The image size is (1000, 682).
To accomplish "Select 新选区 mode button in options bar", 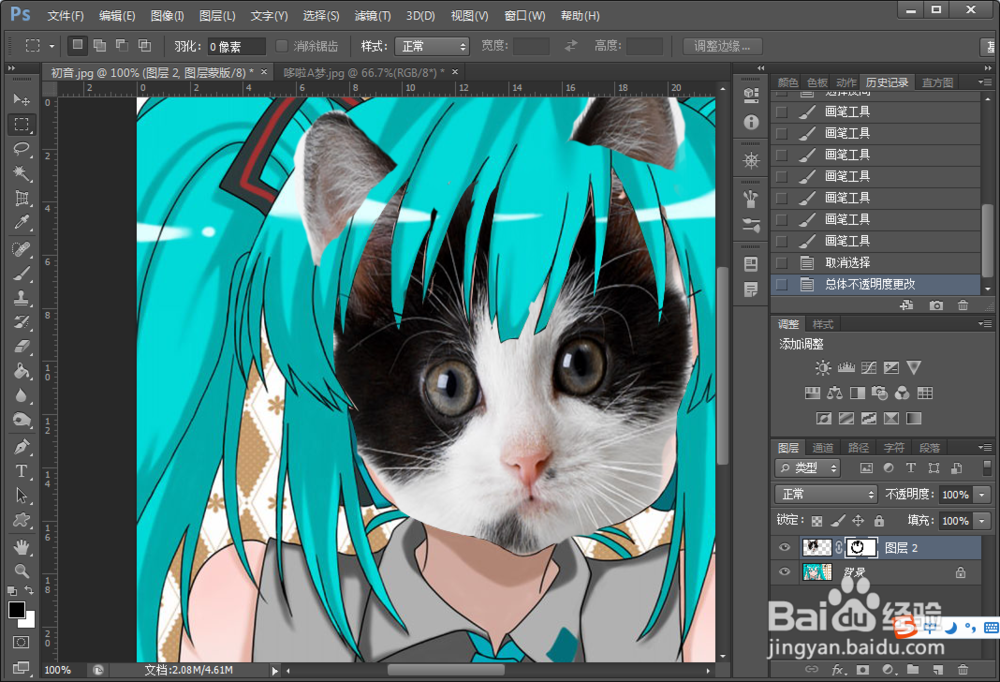I will click(77, 45).
